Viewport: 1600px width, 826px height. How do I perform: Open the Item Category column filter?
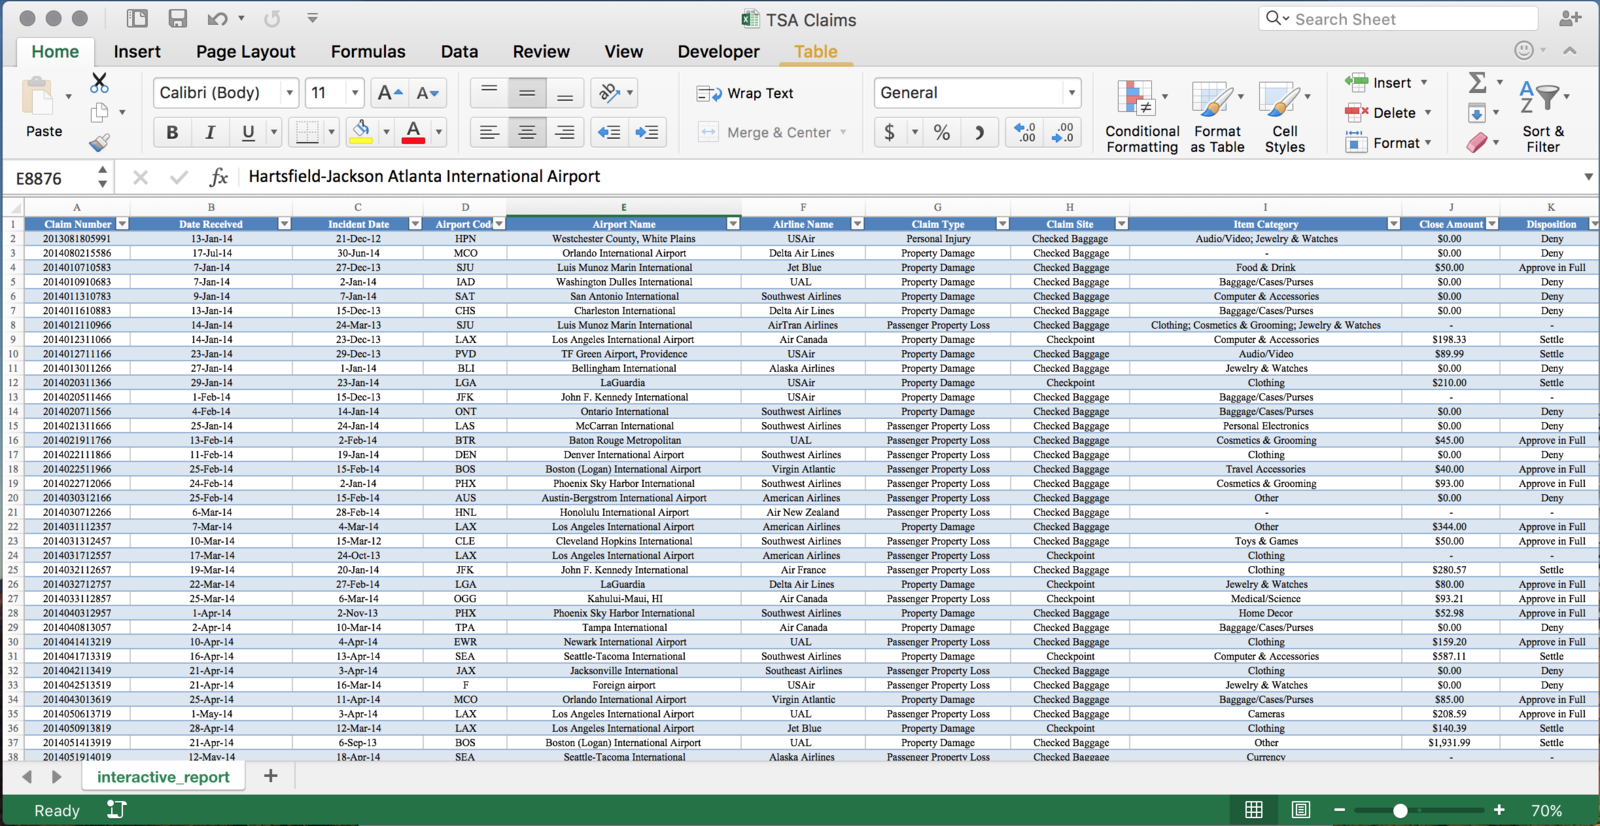[x=1393, y=224]
